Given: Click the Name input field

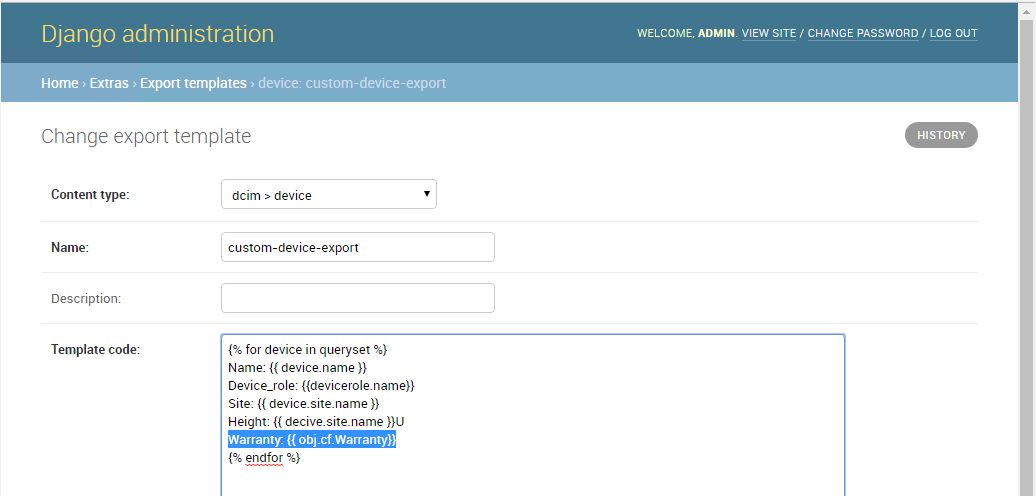Looking at the screenshot, I should pos(357,247).
